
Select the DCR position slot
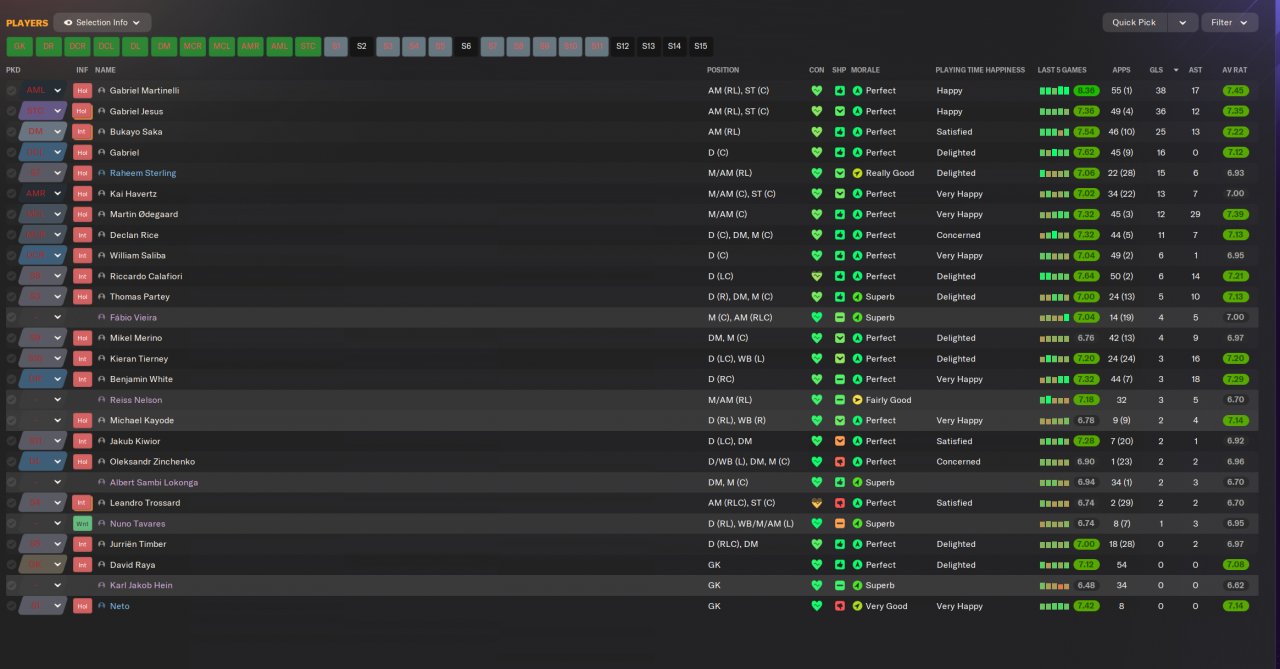(77, 46)
